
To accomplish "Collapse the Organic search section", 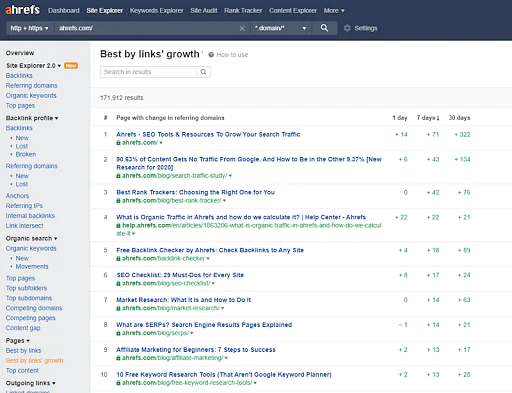I will (31, 238).
